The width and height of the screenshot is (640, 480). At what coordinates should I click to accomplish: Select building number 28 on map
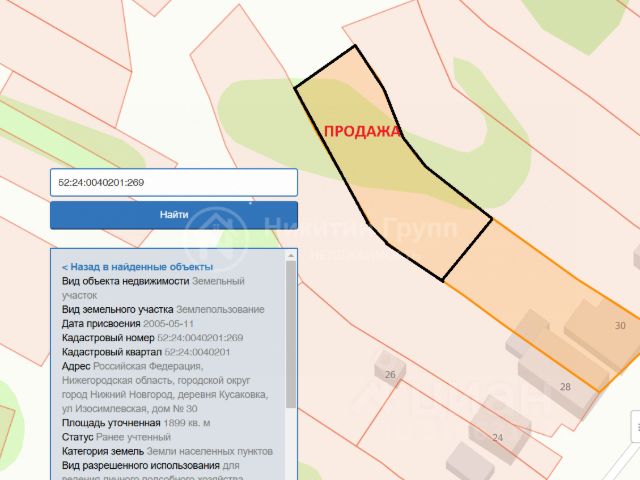coord(565,387)
